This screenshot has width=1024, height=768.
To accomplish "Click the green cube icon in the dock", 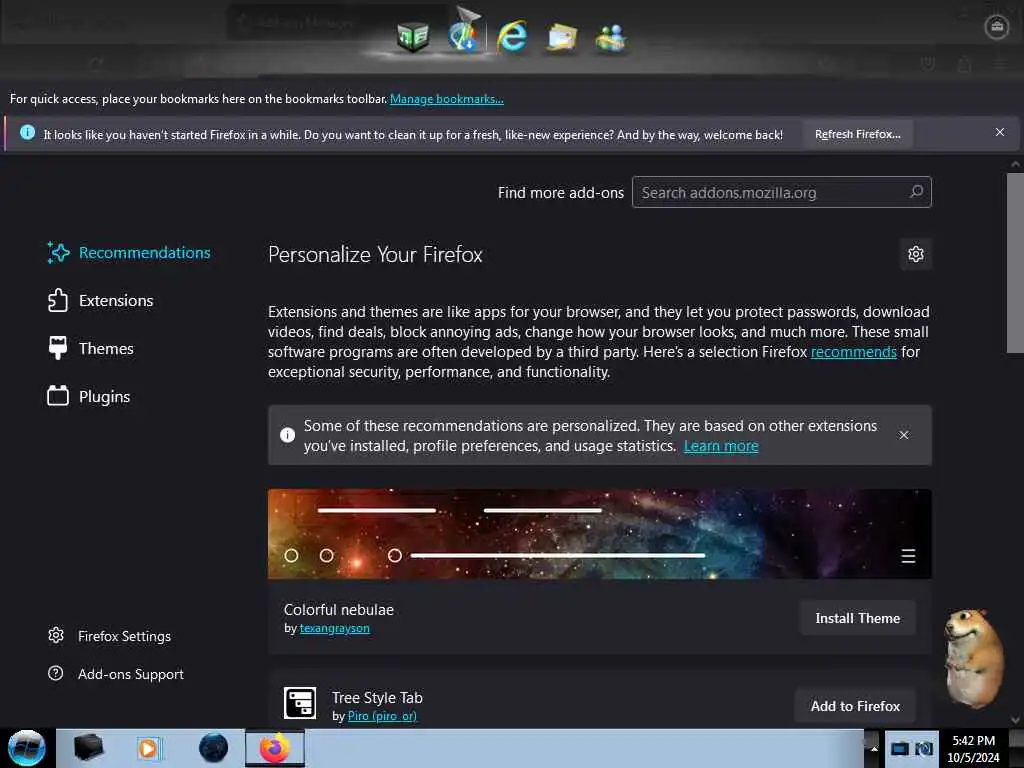I will pos(413,36).
